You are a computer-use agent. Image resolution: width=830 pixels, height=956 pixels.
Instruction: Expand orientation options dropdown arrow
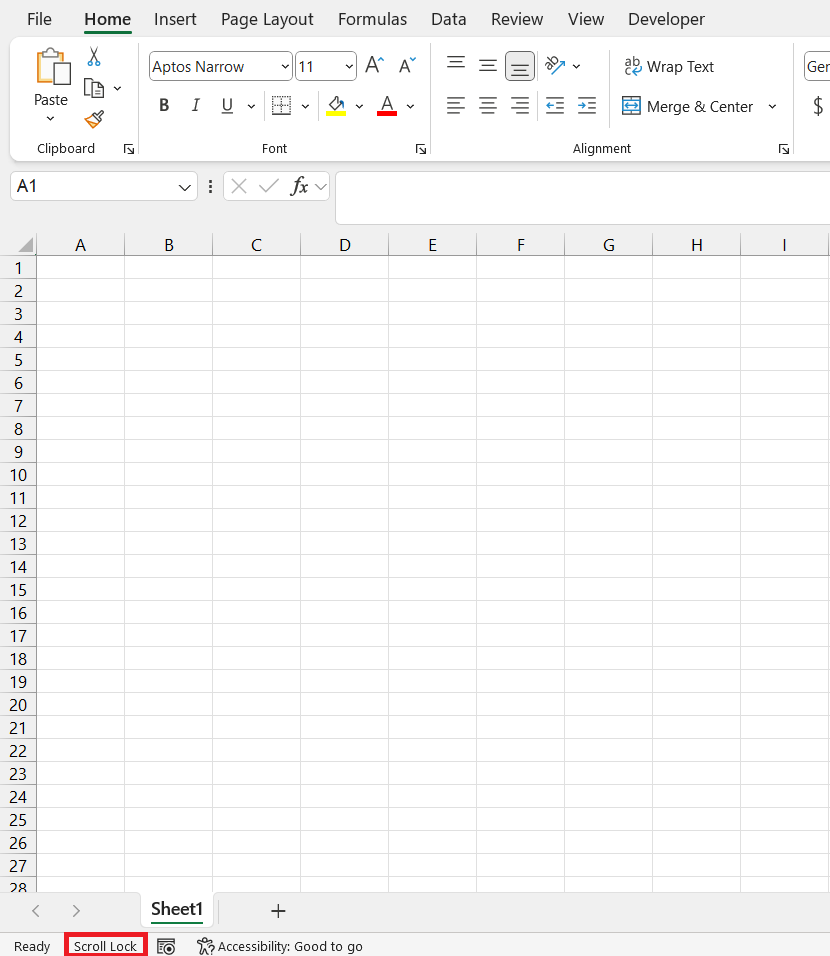(576, 66)
